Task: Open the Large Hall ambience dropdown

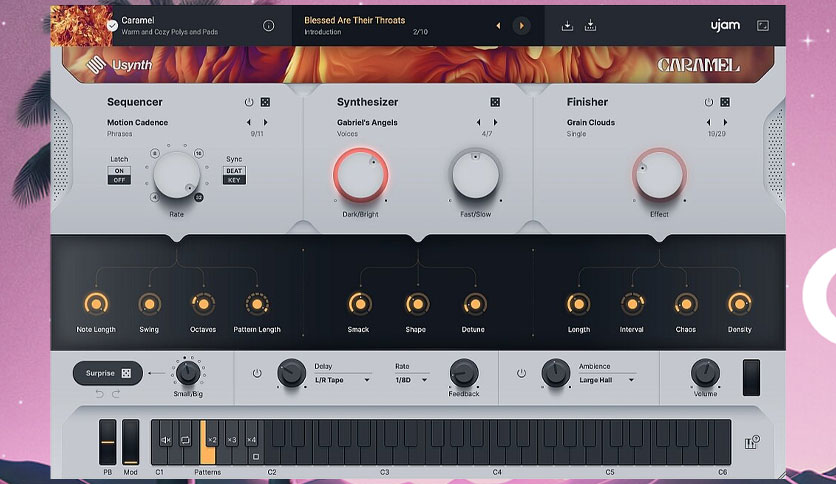Action: [607, 380]
